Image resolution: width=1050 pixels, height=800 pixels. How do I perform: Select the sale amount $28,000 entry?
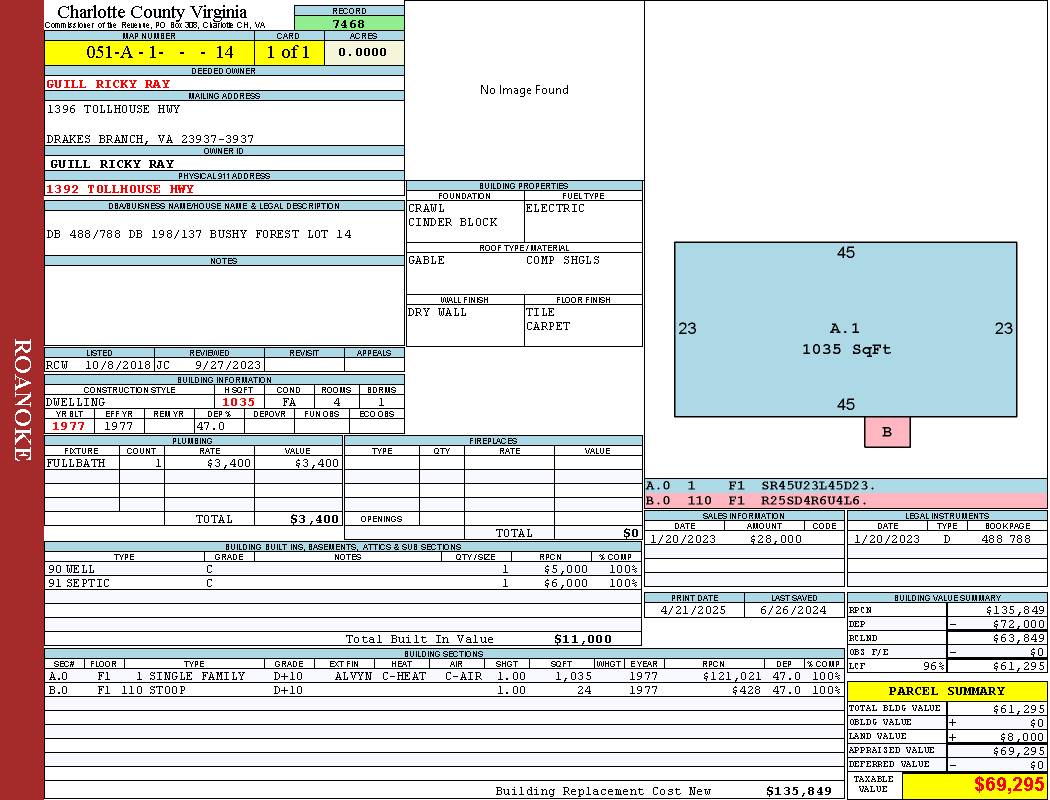point(775,539)
